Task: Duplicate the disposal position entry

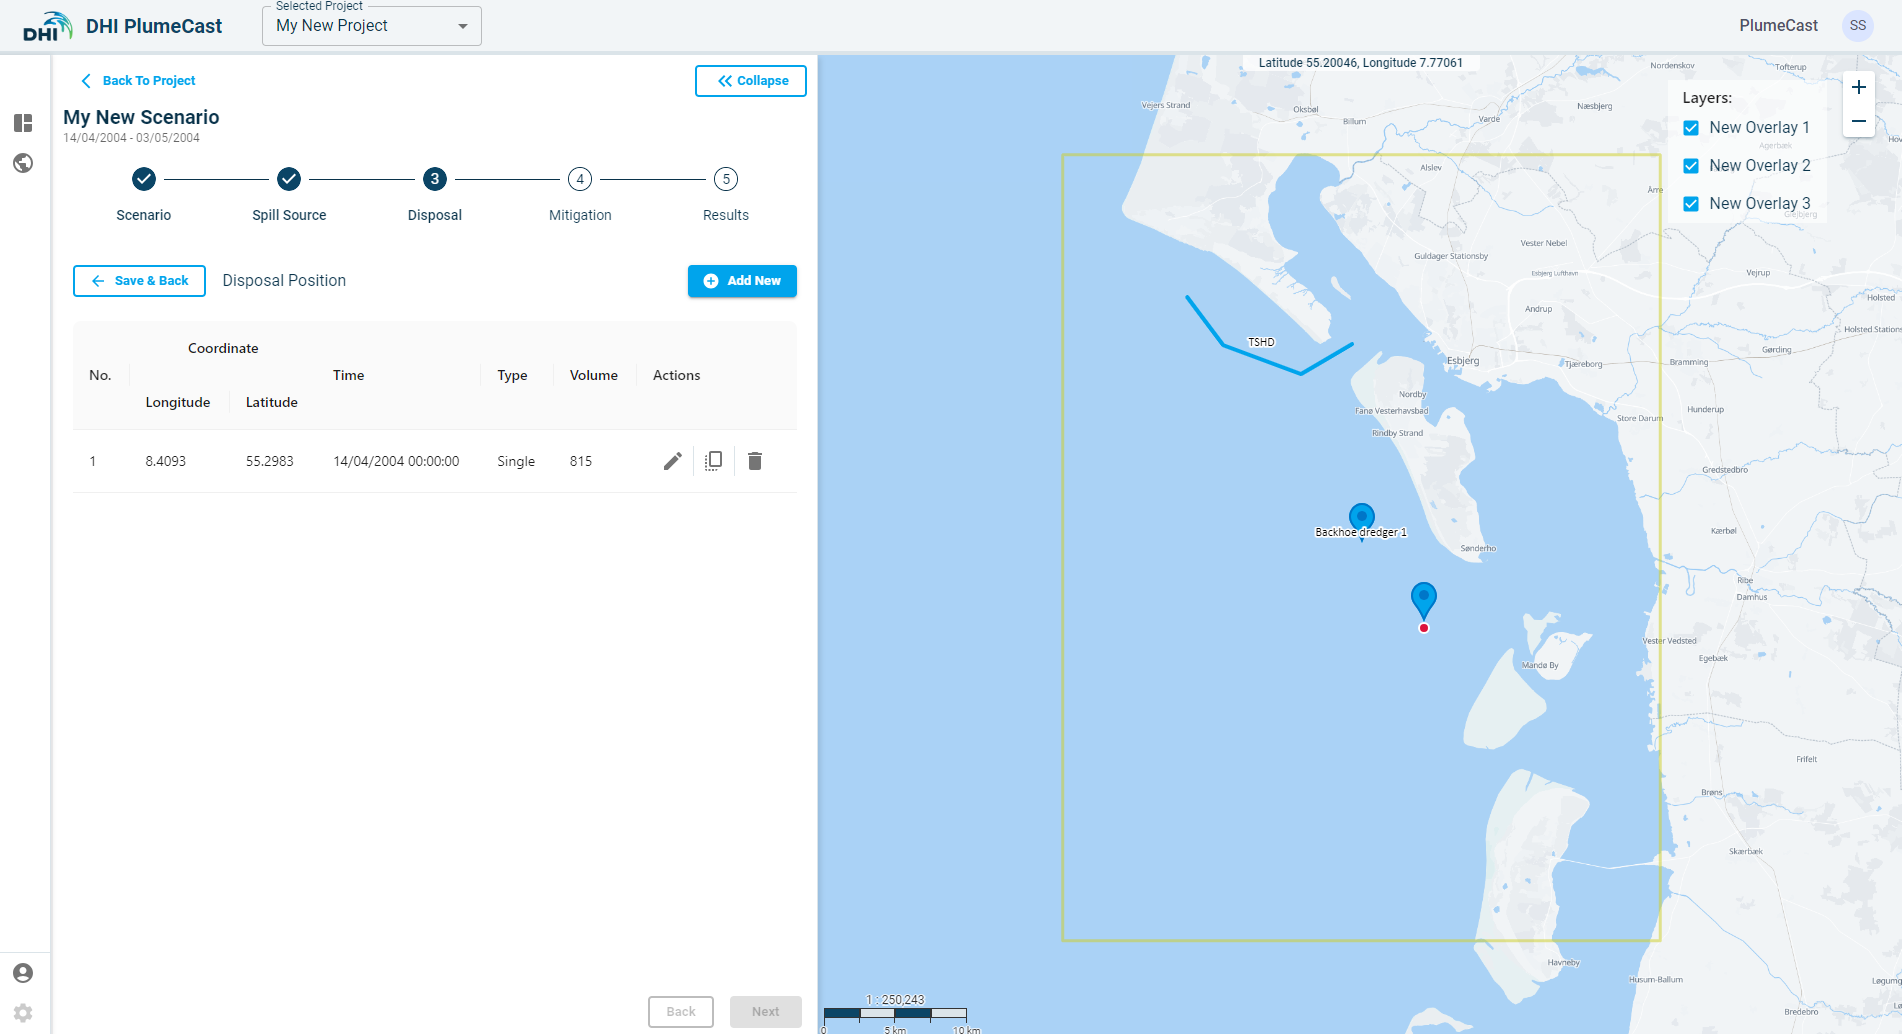Action: [x=713, y=461]
